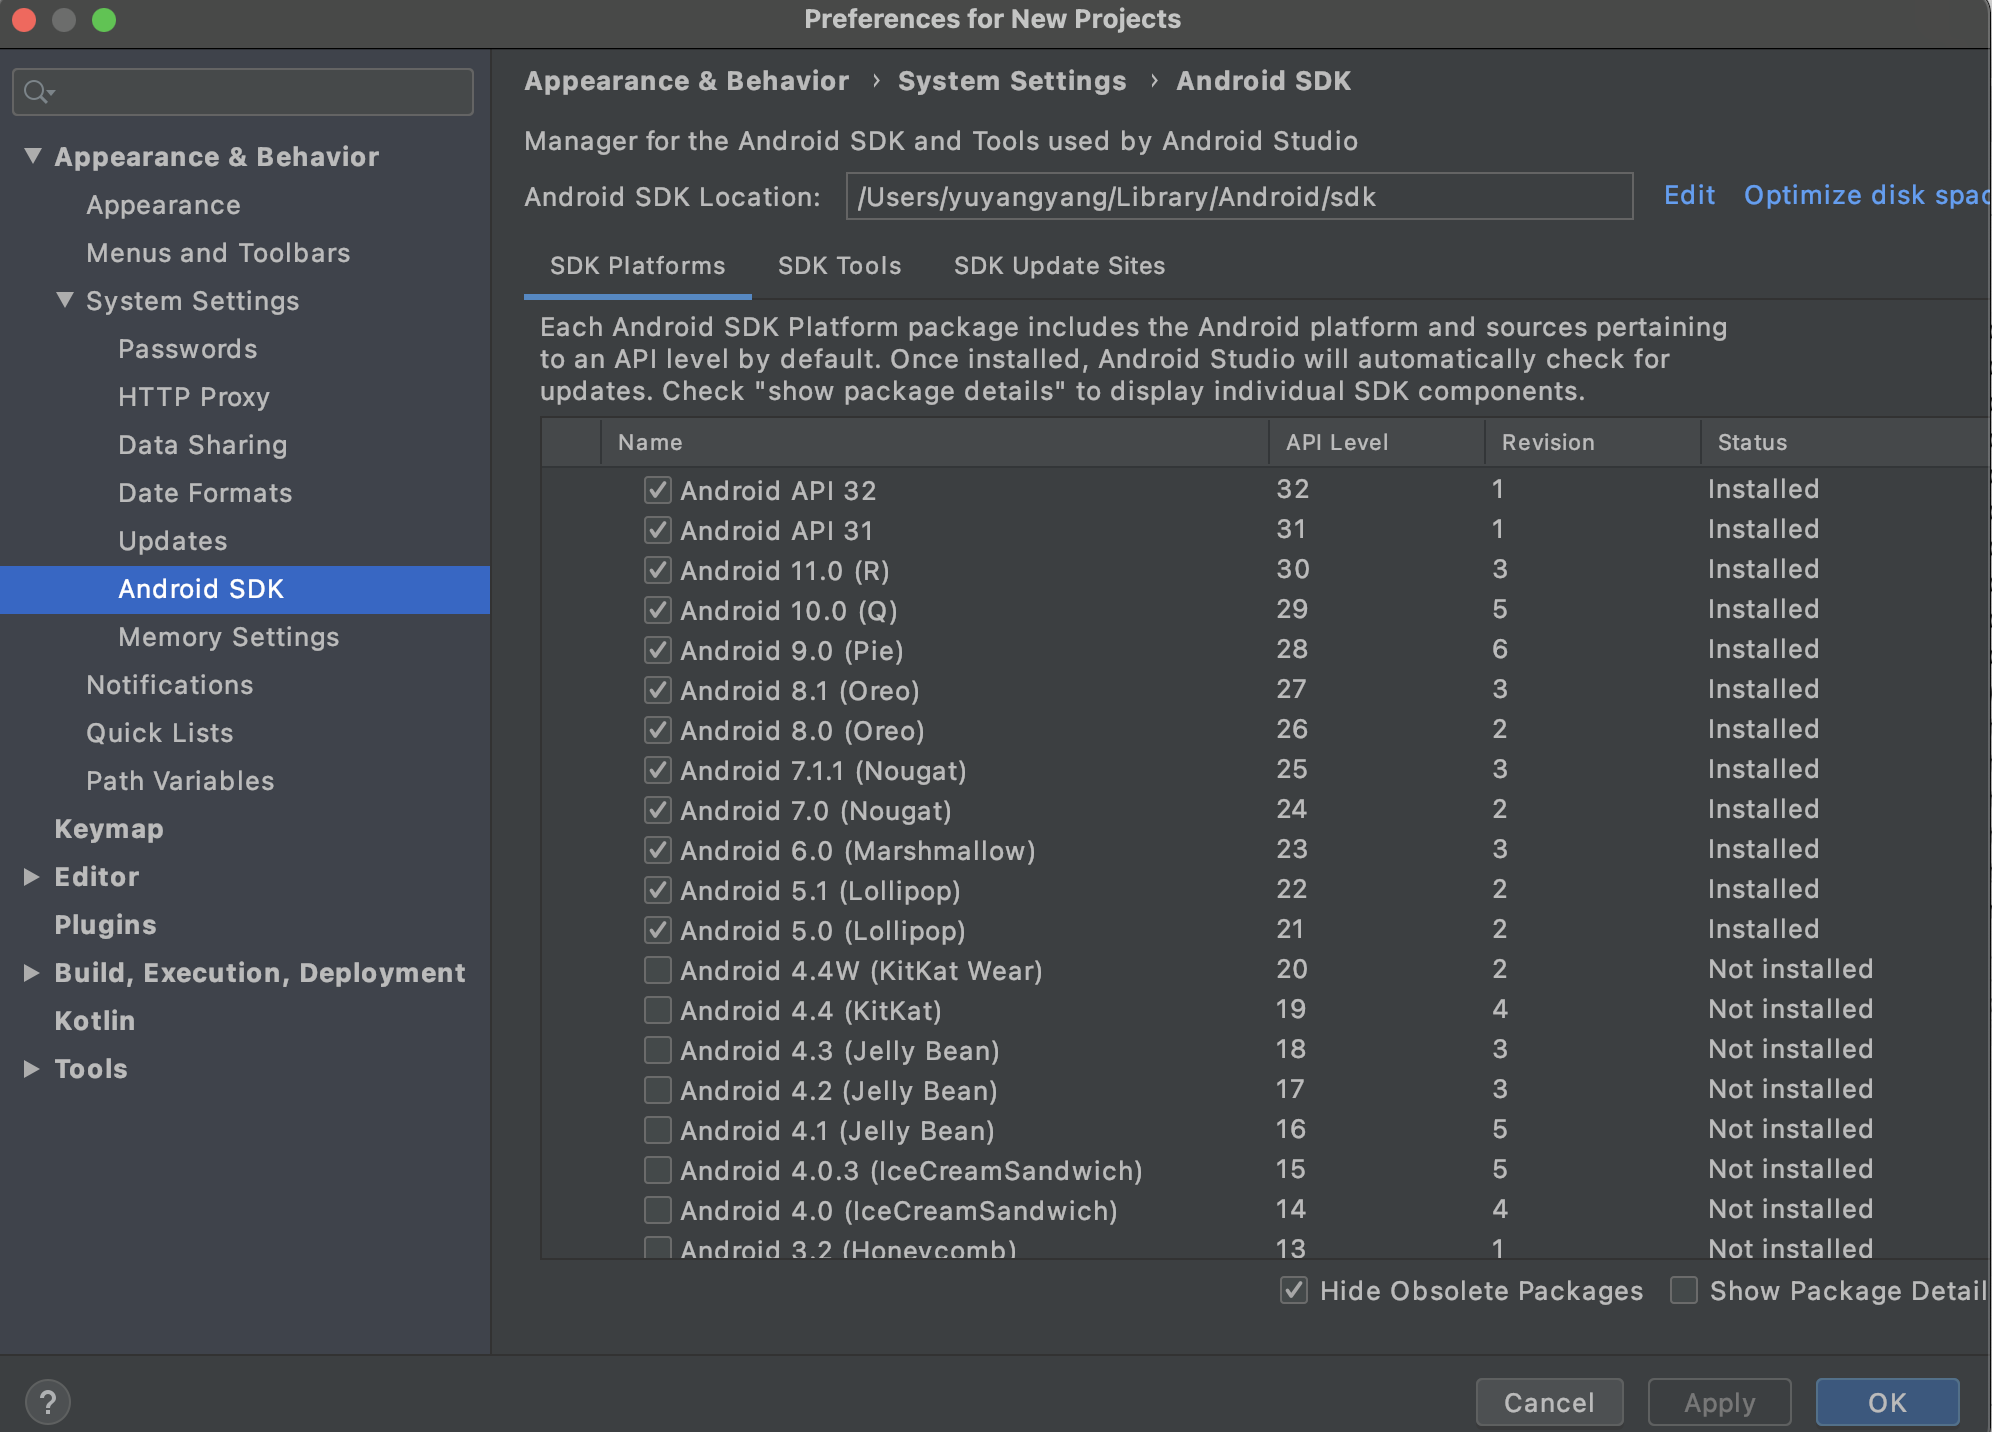
Task: Click the green zoom window button
Action: tap(104, 20)
